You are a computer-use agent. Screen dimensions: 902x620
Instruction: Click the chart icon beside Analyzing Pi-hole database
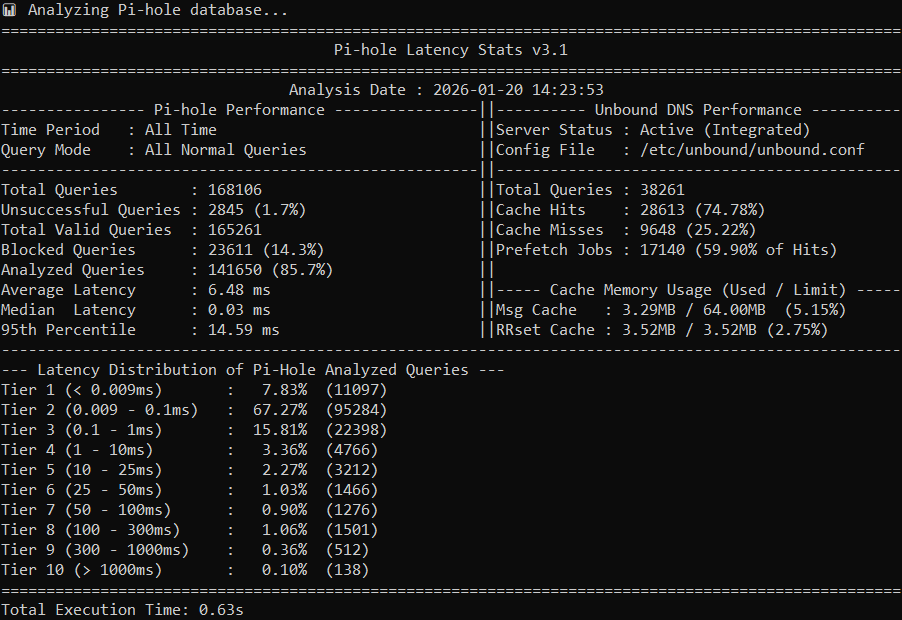[x=9, y=10]
